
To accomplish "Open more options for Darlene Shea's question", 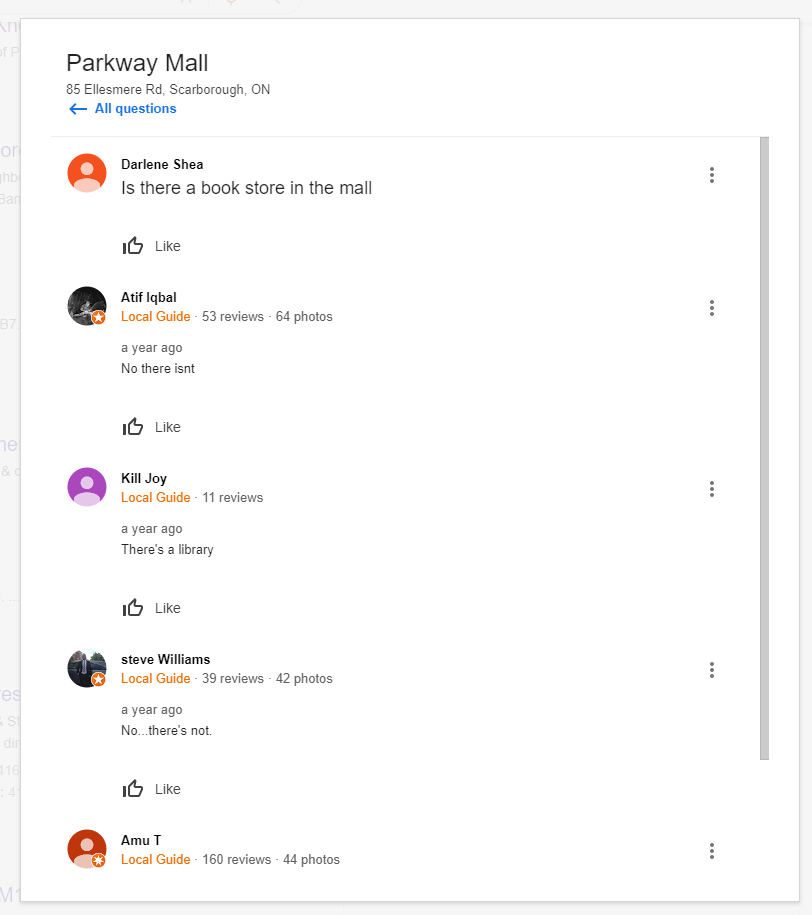I will pyautogui.click(x=711, y=175).
